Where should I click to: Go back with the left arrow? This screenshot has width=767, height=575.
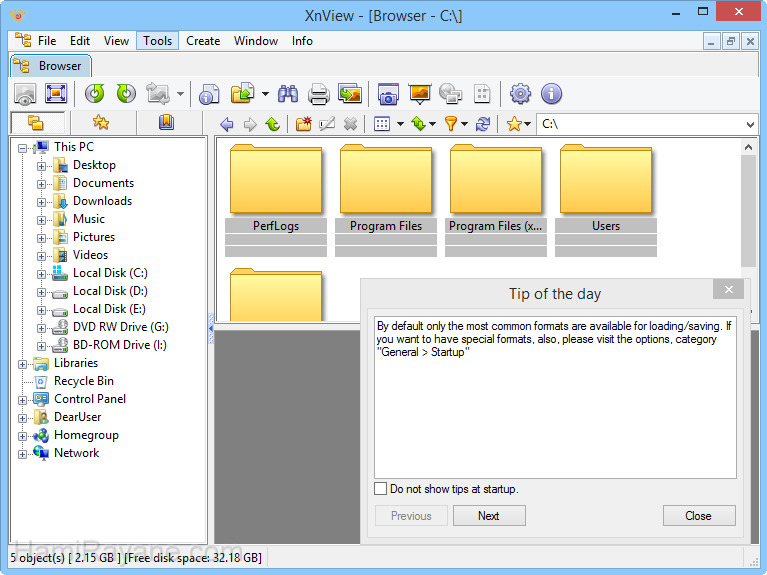[x=226, y=124]
